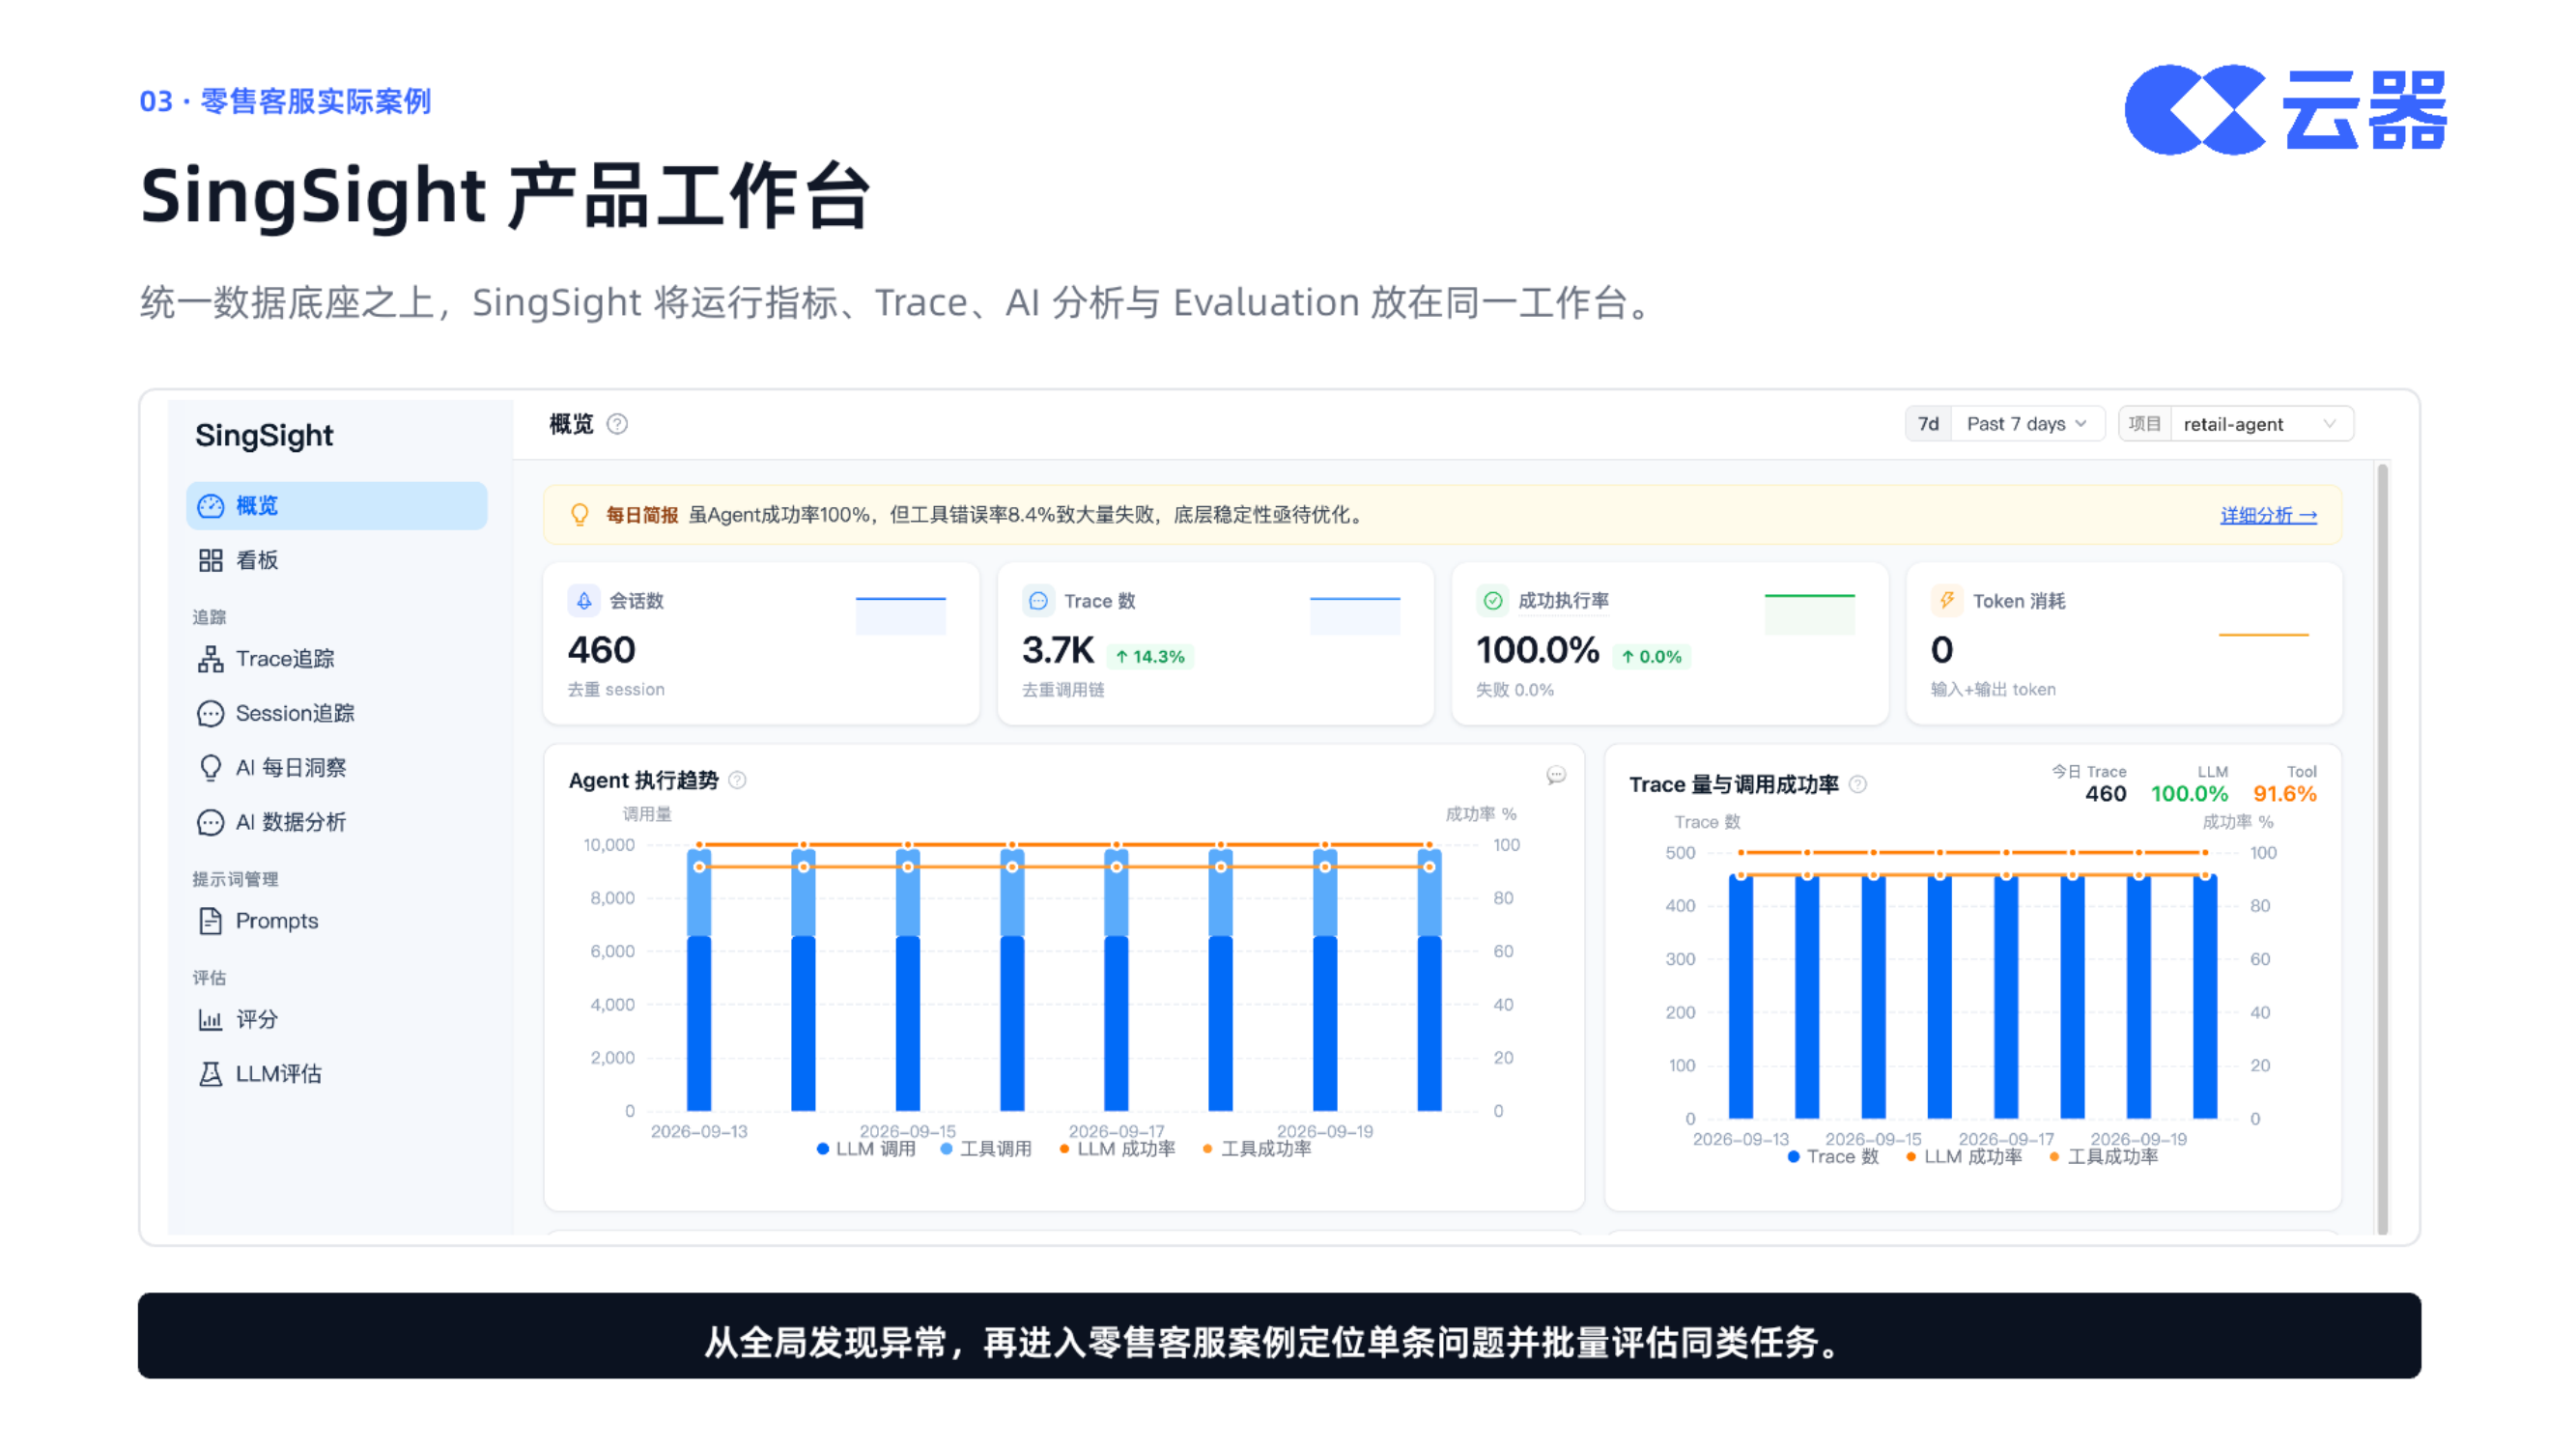
Task: Click the 评分 bar chart icon
Action: (210, 1019)
